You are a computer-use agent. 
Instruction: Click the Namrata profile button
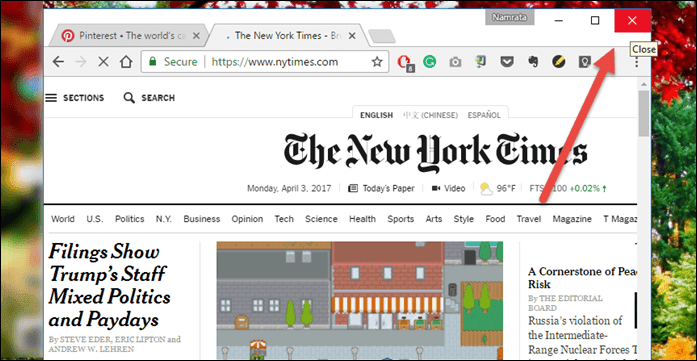[510, 17]
